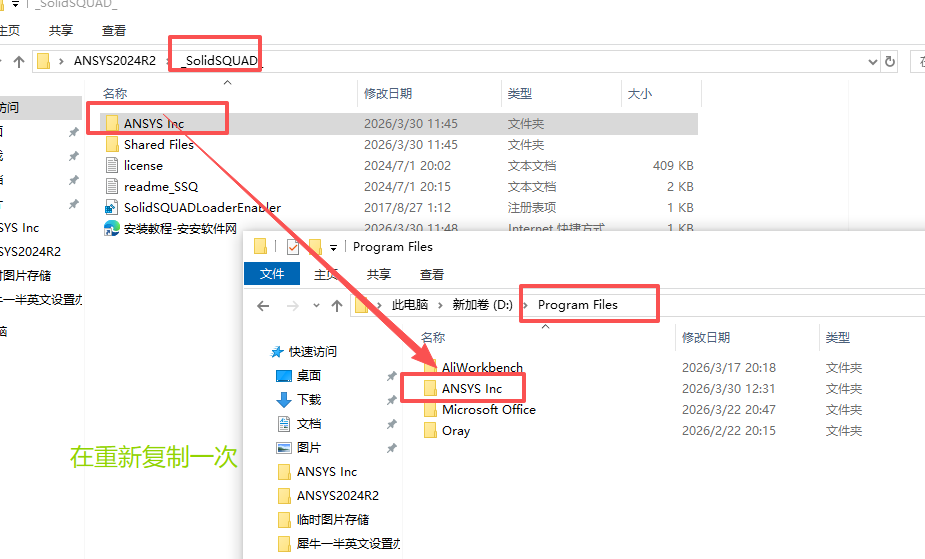Open the recent locations dropdown in Program Files
Viewport: 925px width, 559px height.
coord(316,305)
